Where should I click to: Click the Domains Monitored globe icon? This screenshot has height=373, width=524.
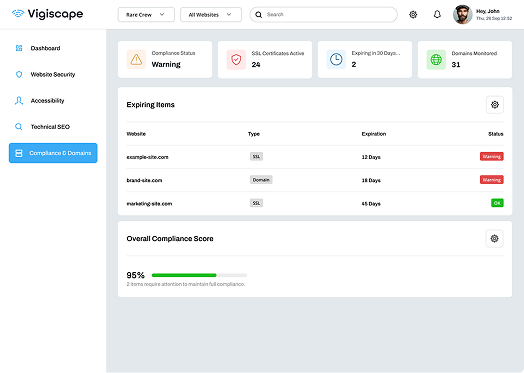point(436,59)
